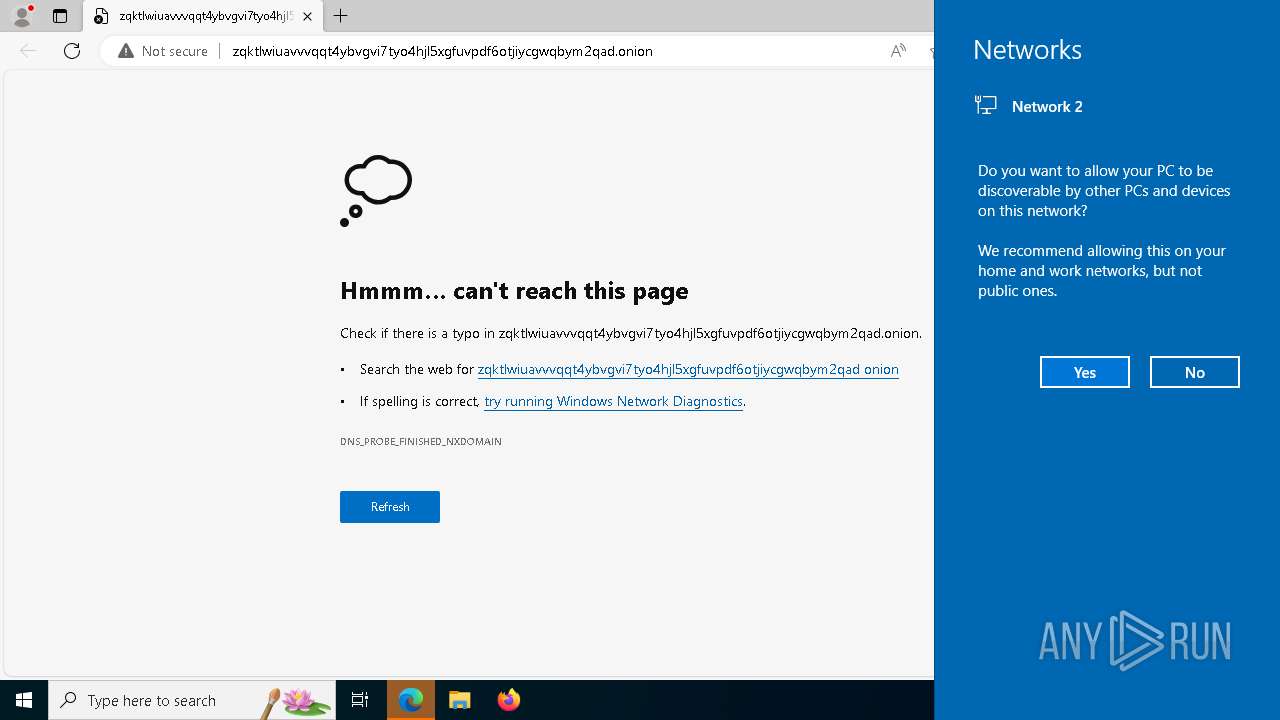Open Microsoft Edge taskbar icon
The image size is (1280, 720).
[x=411, y=700]
